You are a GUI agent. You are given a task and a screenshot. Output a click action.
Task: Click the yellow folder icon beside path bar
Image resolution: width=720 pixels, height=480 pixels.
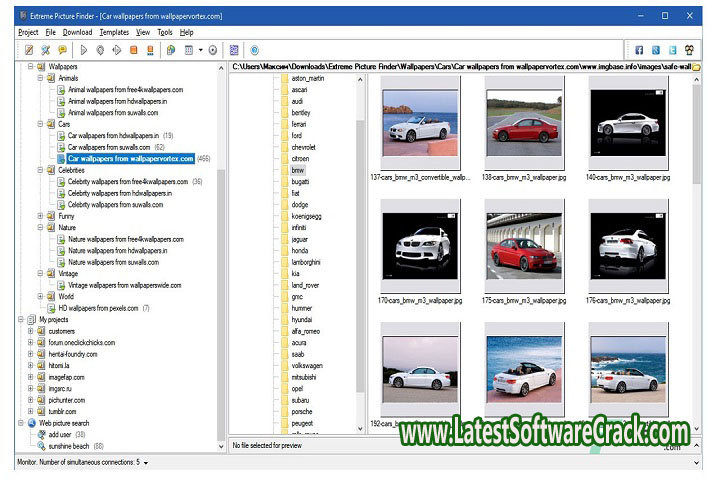click(x=696, y=67)
